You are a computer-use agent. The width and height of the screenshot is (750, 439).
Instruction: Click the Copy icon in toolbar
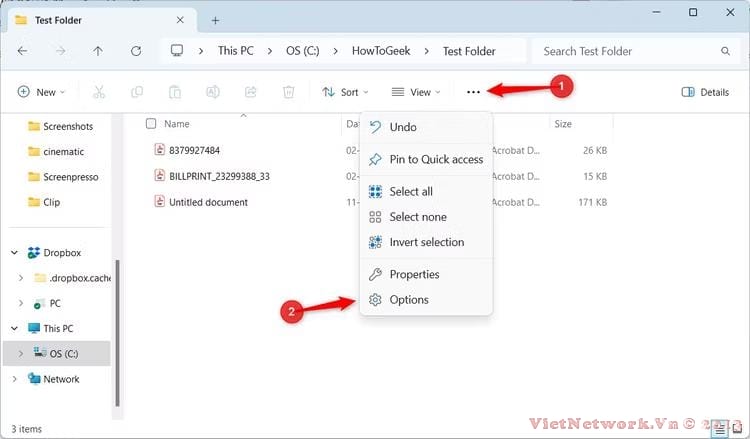136,92
